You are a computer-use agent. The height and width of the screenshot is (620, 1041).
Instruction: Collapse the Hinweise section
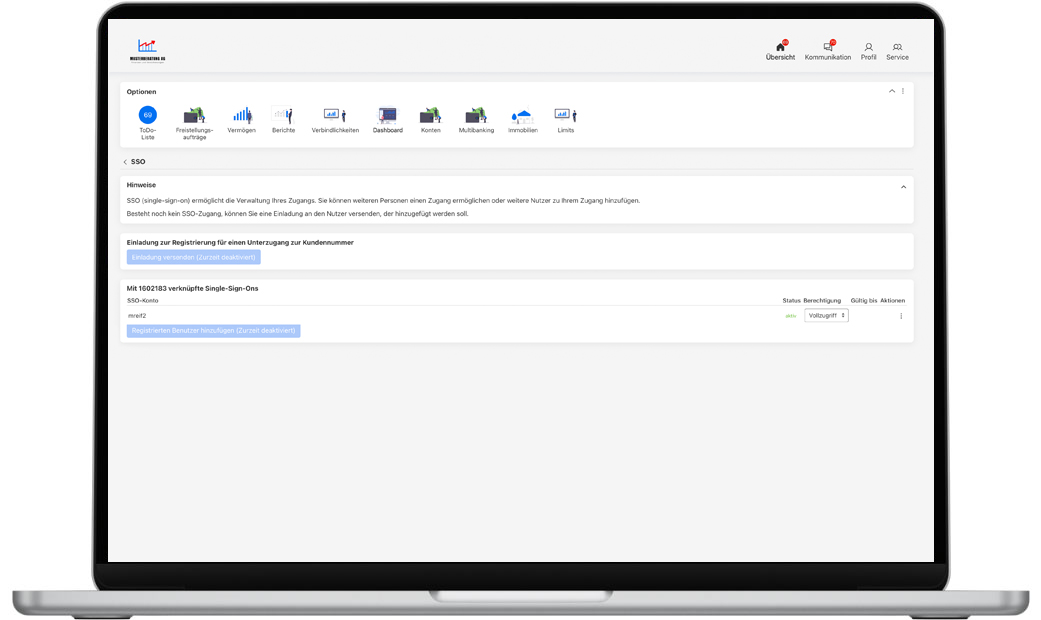(903, 186)
